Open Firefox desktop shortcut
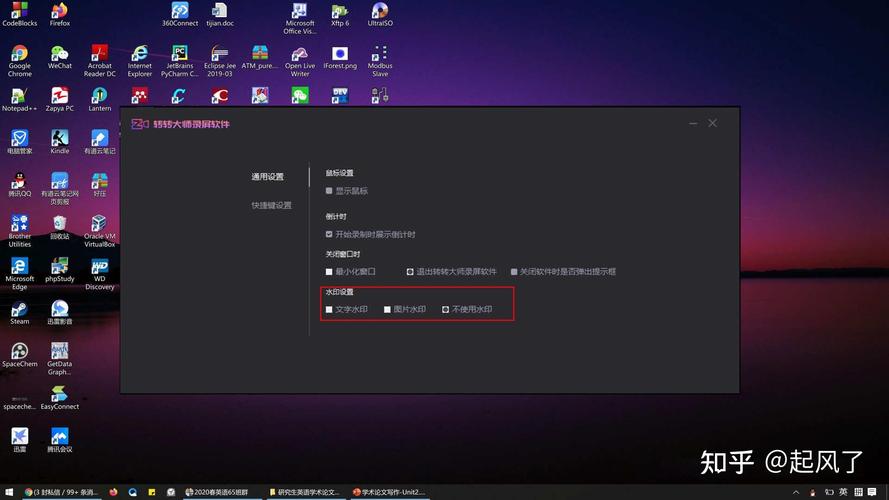This screenshot has height=500, width=889. 60,14
